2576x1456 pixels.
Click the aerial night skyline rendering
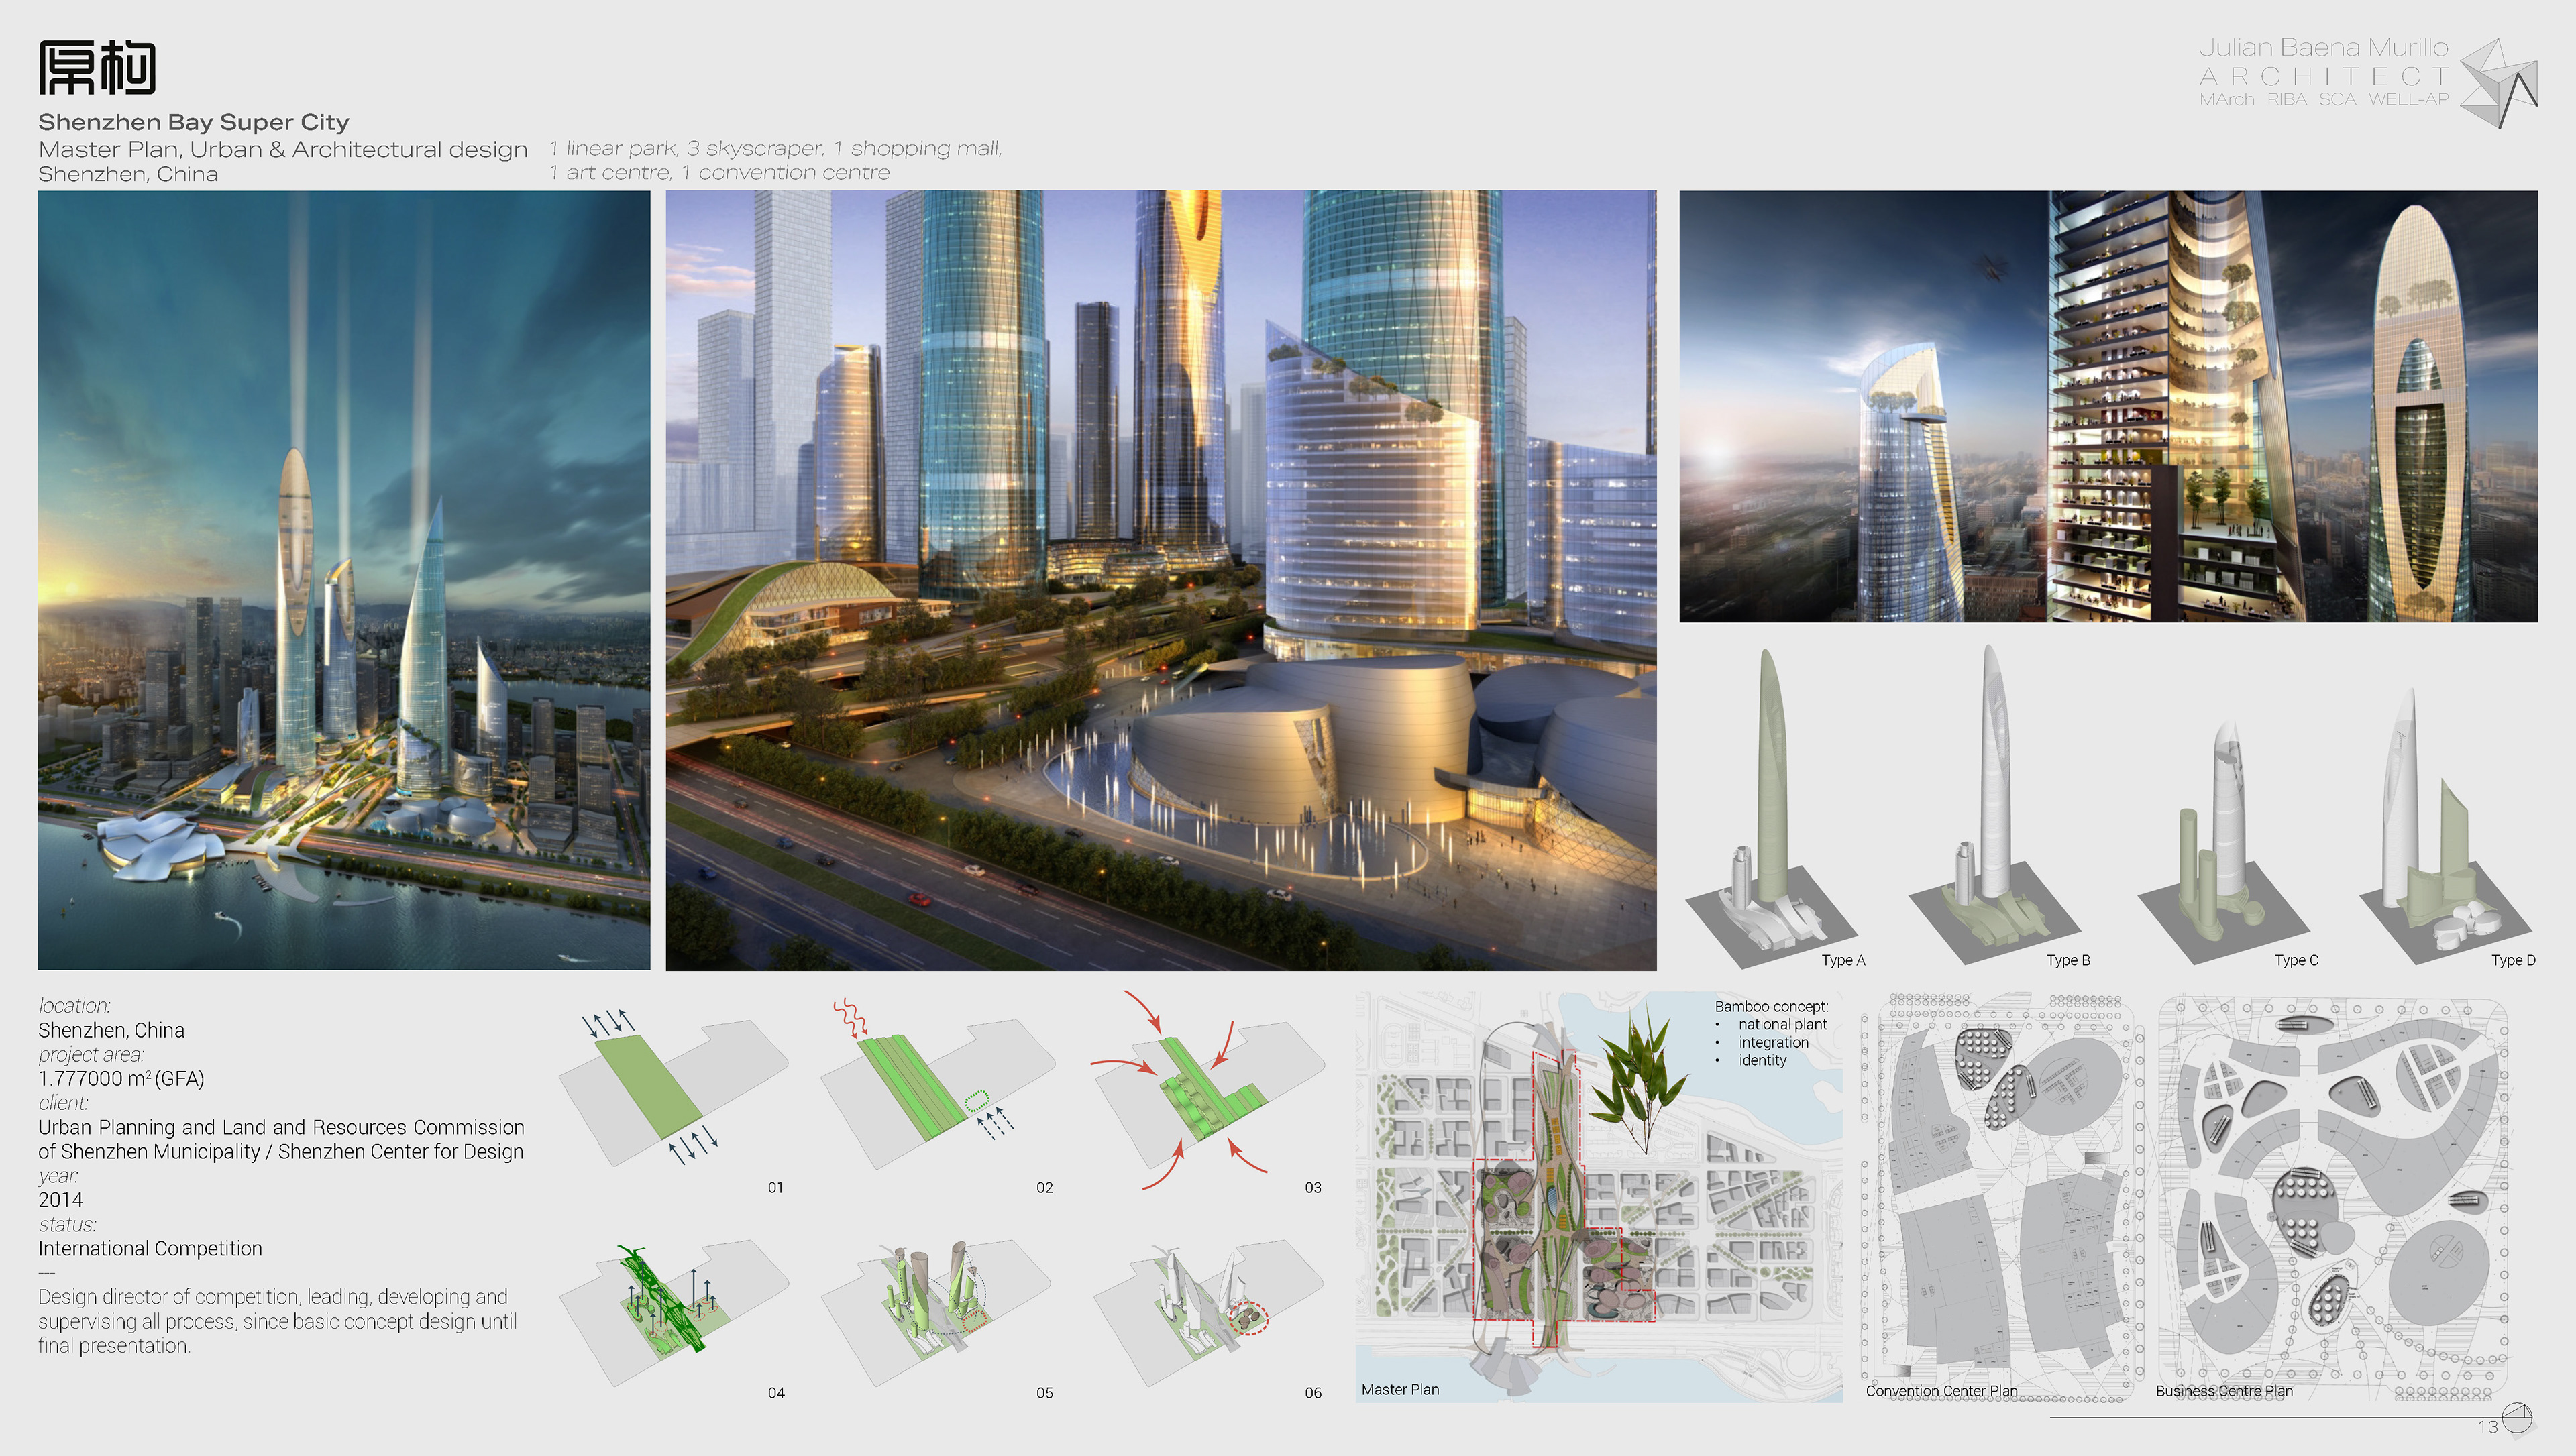click(344, 580)
